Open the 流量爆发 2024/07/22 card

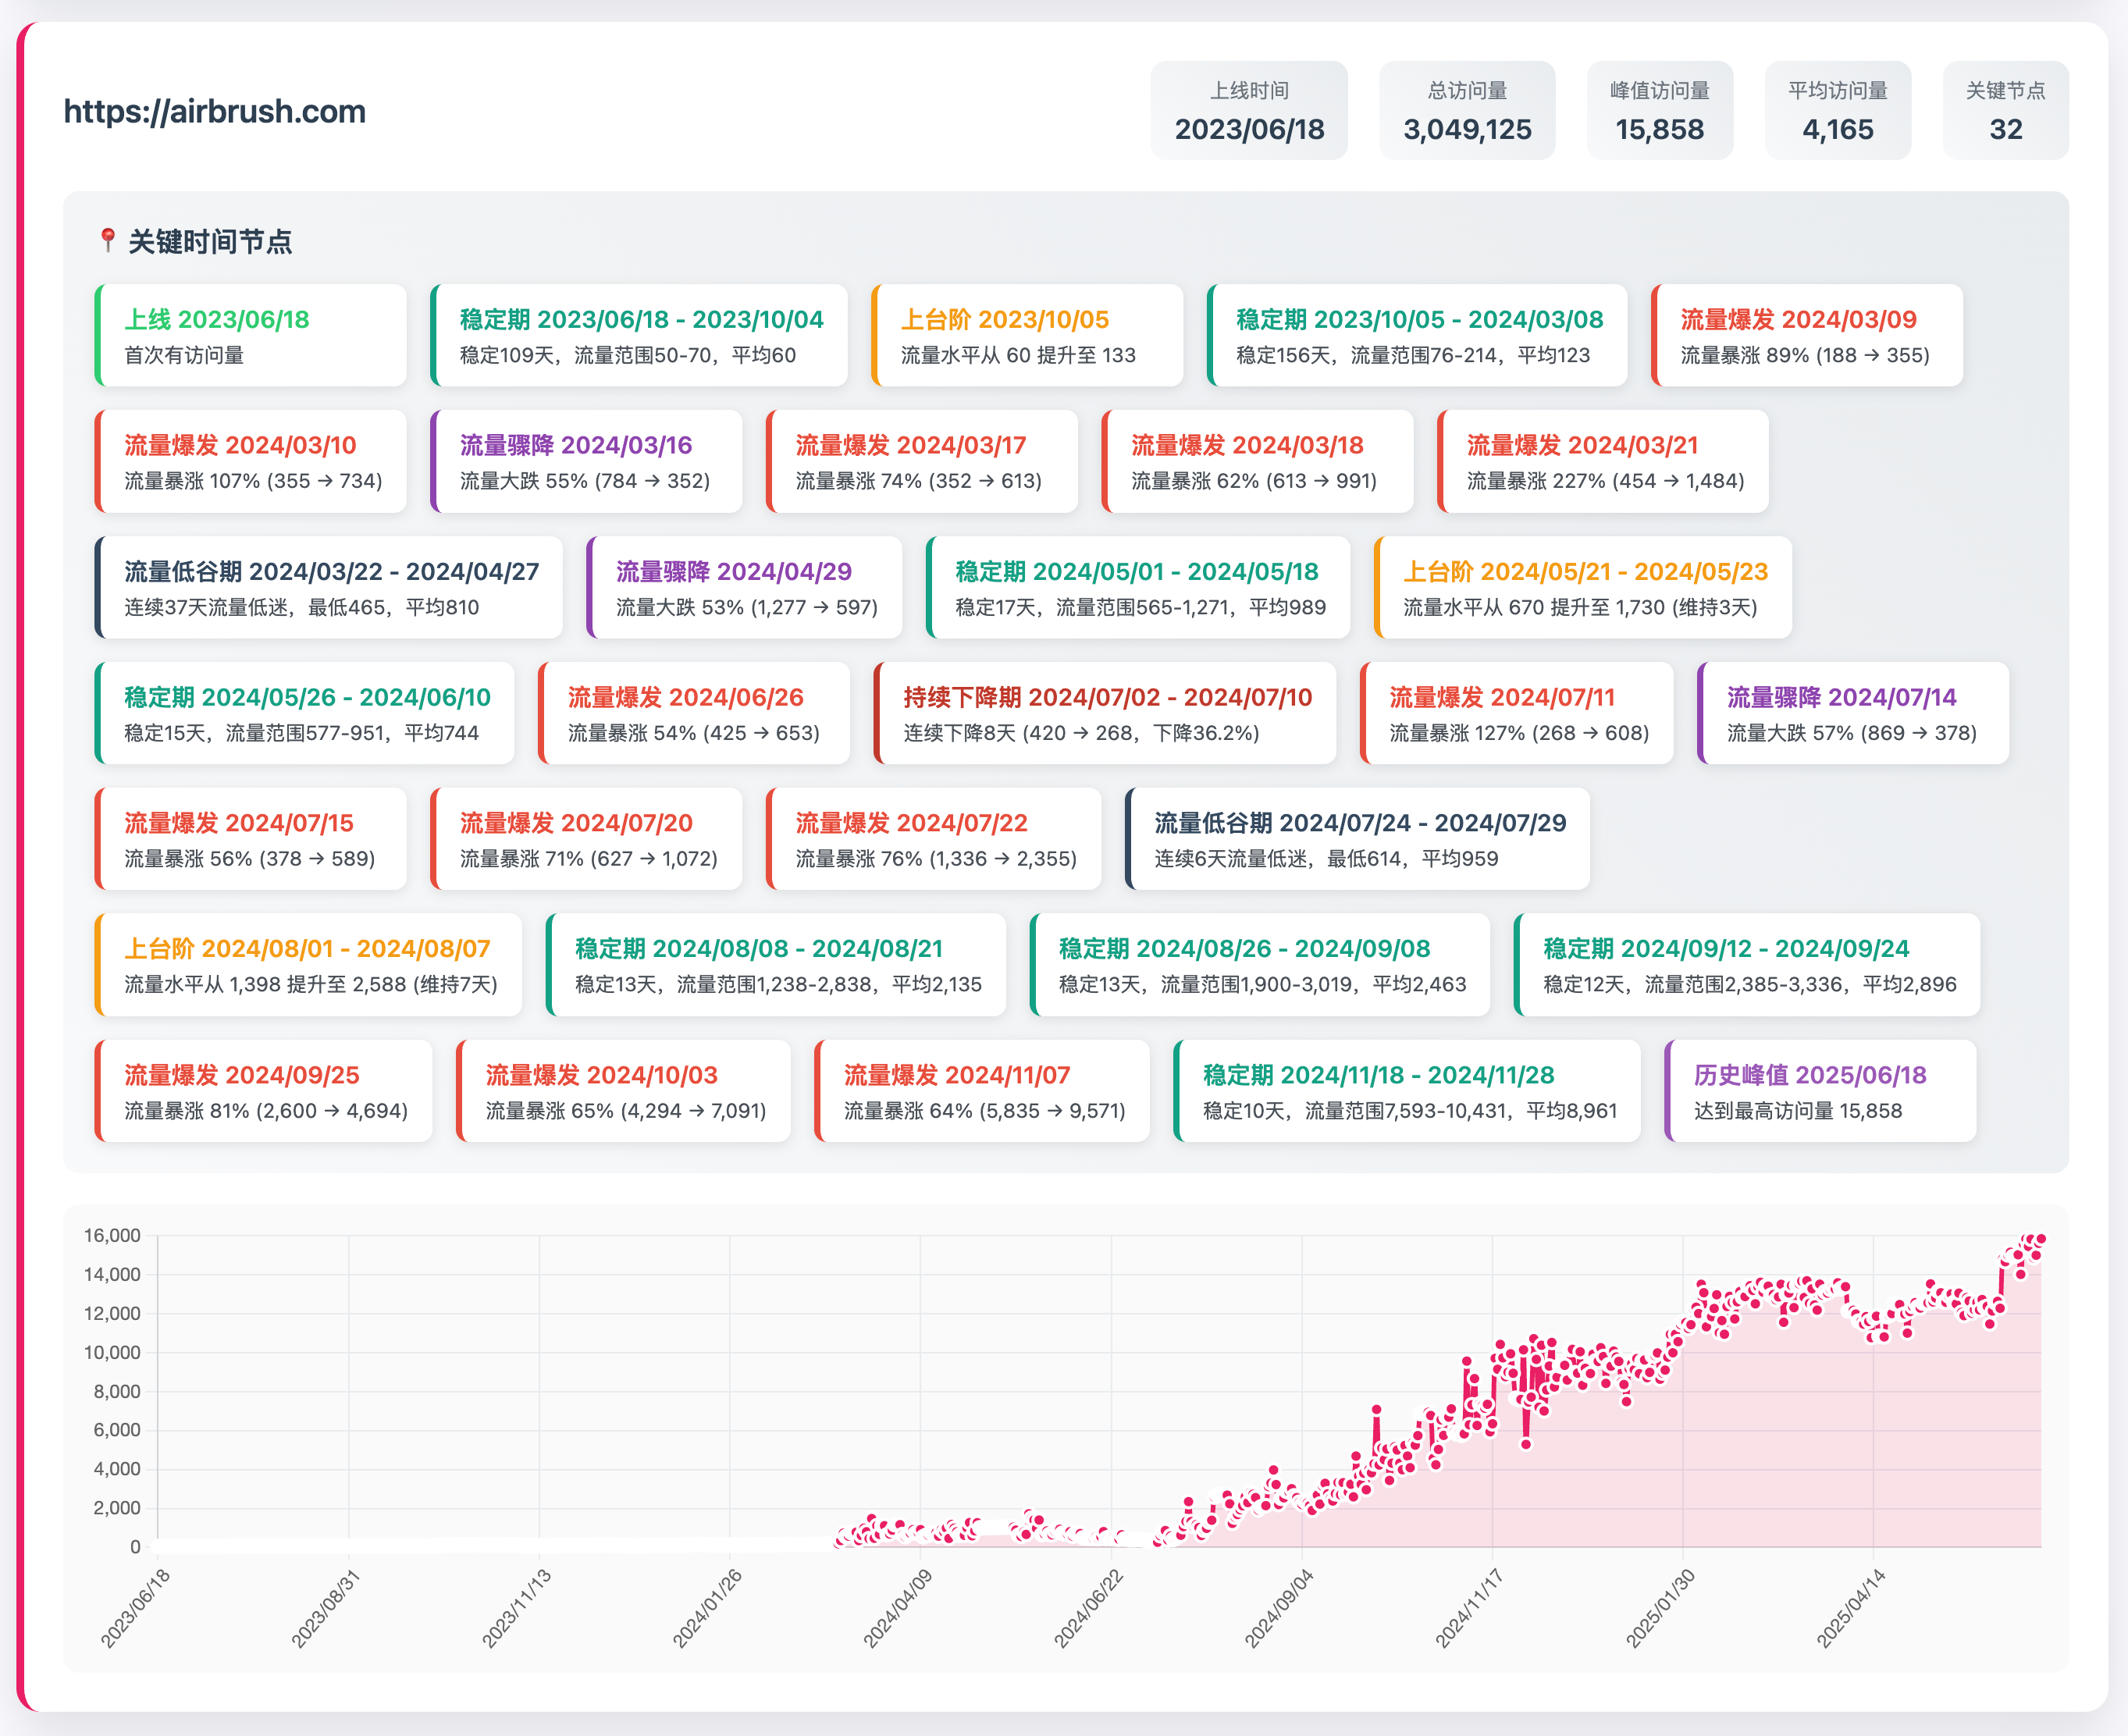click(x=934, y=839)
